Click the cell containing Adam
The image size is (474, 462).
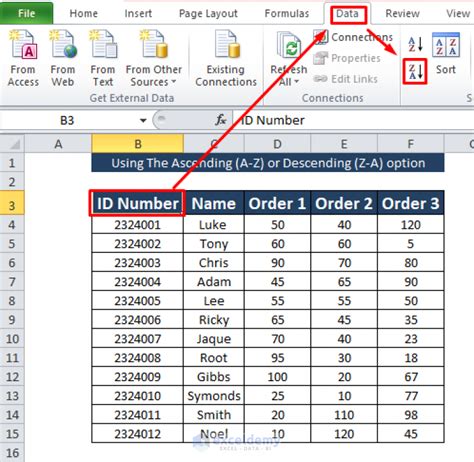pos(214,282)
